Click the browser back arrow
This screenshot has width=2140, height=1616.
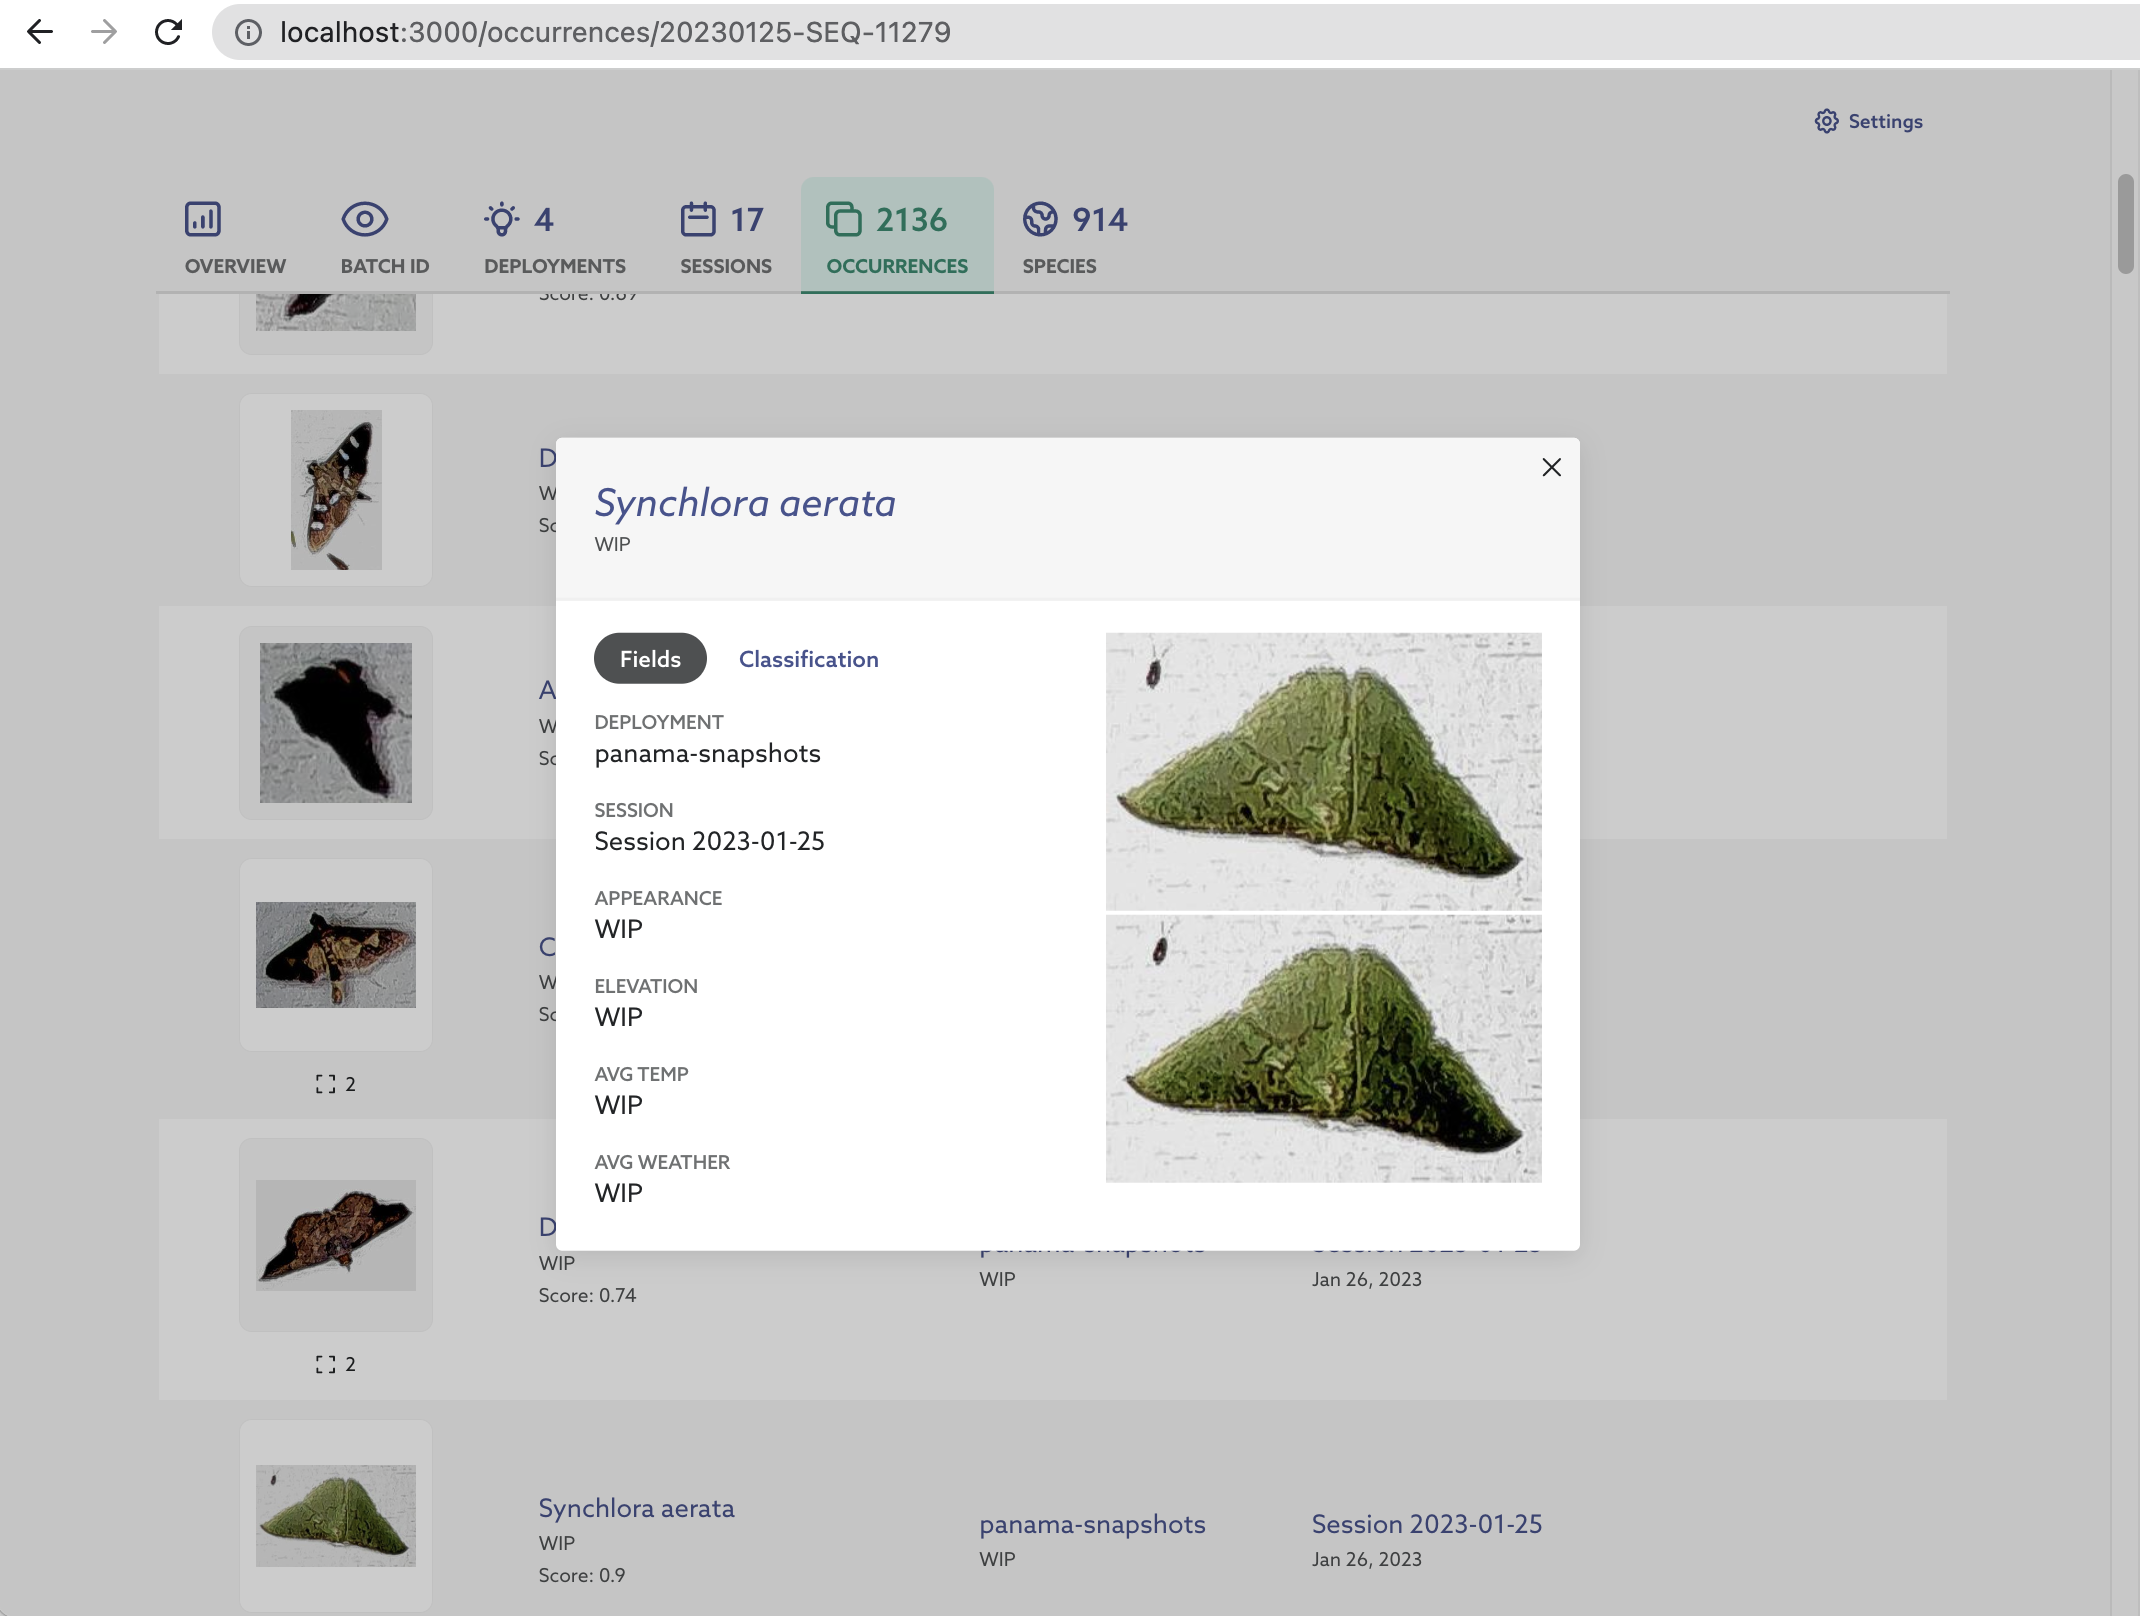tap(40, 32)
